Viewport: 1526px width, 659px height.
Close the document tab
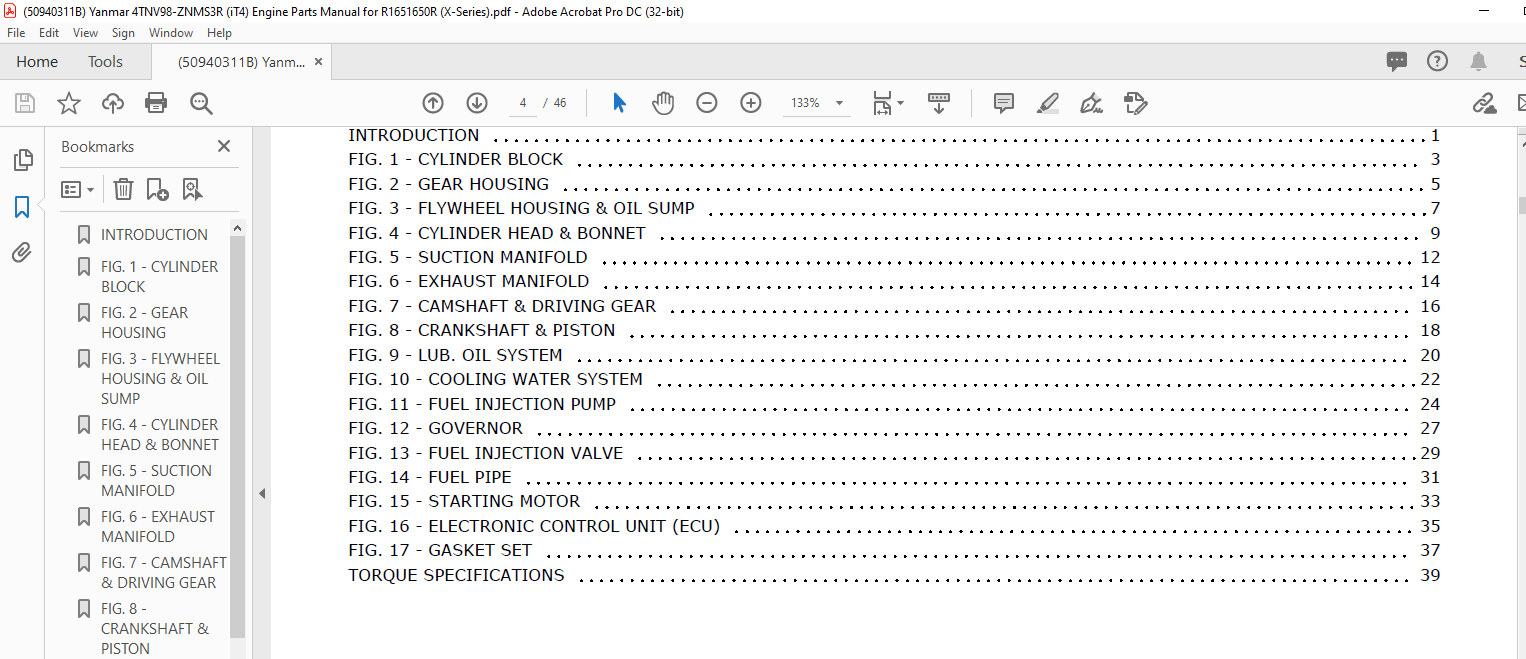click(318, 62)
